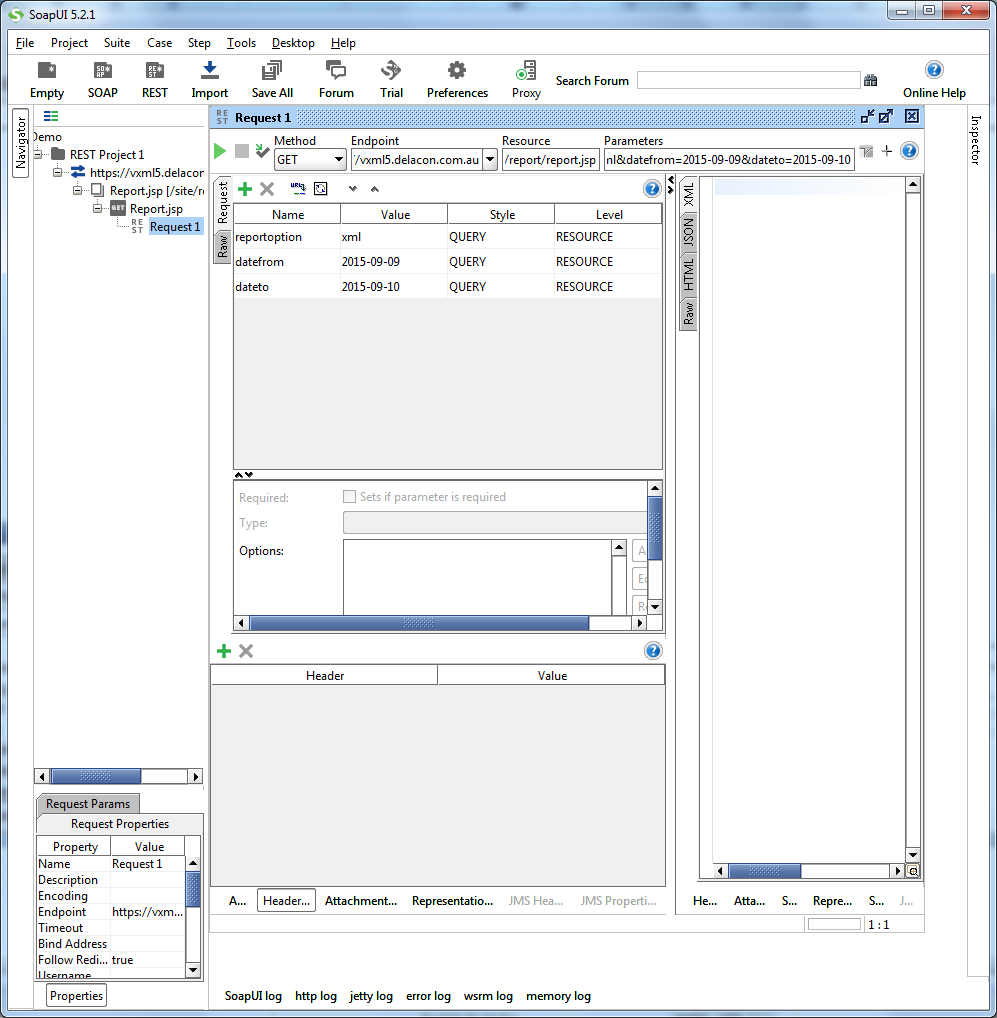
Task: Check the 'Sets if parameter is required' box
Action: [349, 497]
